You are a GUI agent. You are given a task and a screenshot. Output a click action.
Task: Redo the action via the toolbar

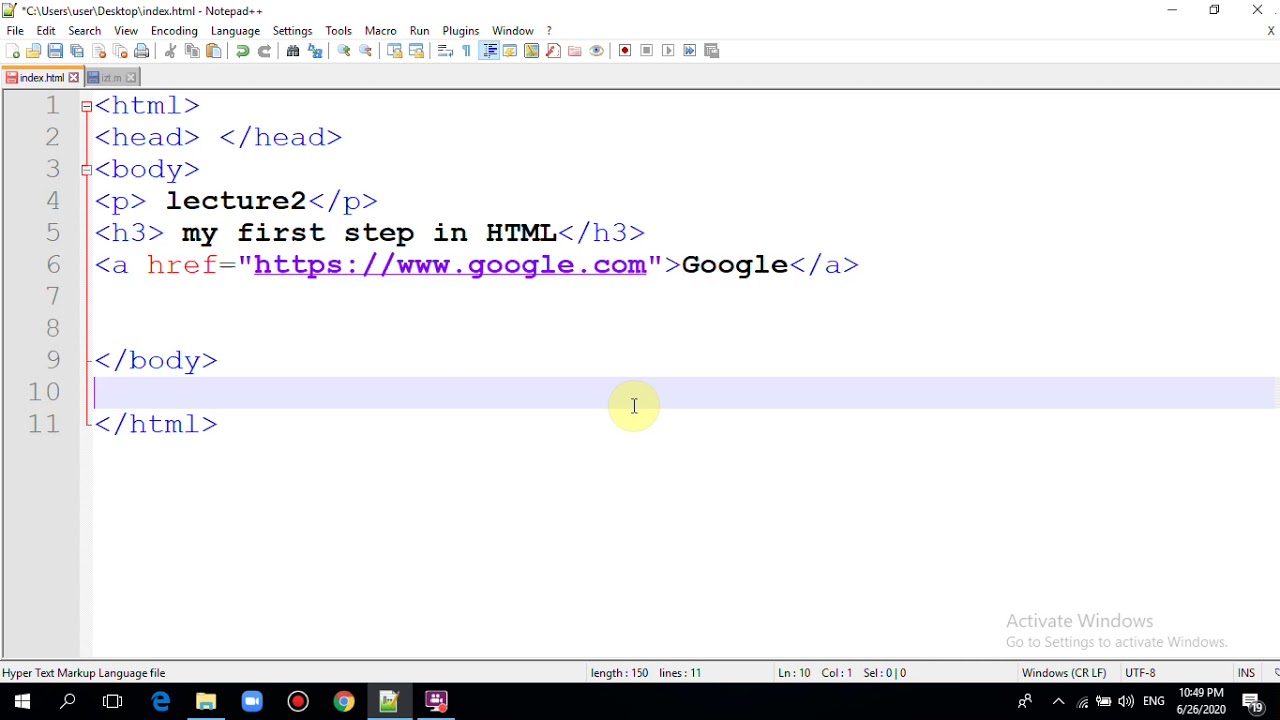tap(264, 51)
